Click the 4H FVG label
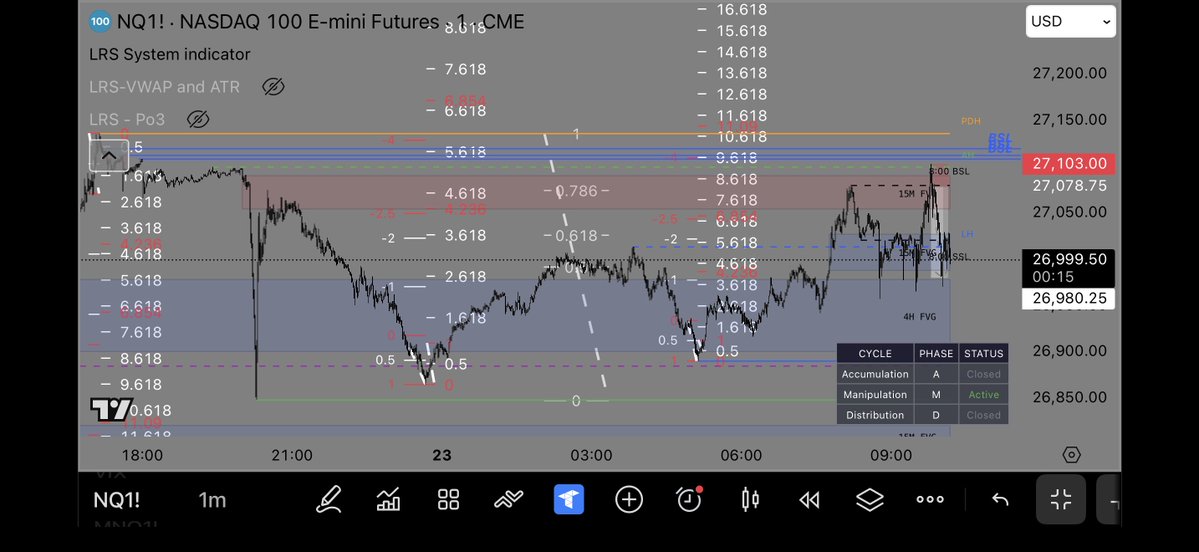Screen dimensions: 1199x552 pos(919,317)
